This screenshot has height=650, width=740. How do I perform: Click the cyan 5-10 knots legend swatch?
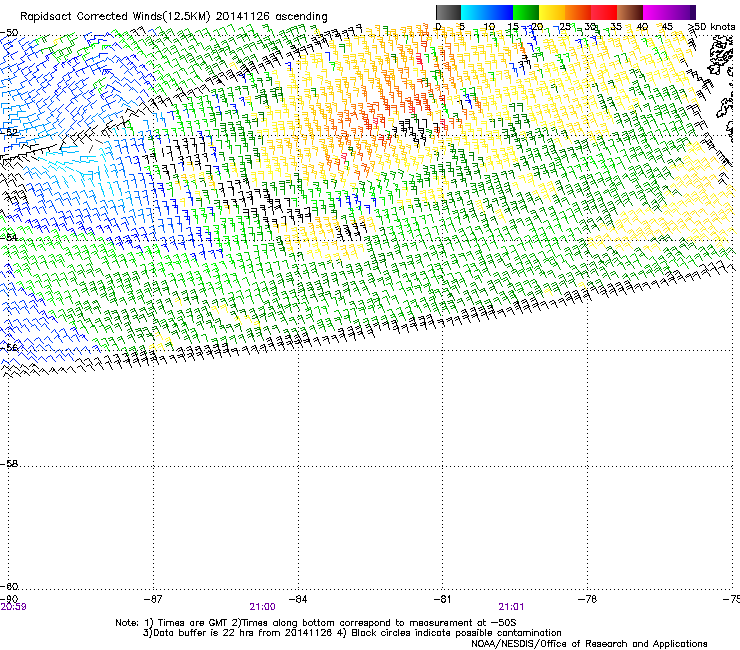pyautogui.click(x=474, y=12)
